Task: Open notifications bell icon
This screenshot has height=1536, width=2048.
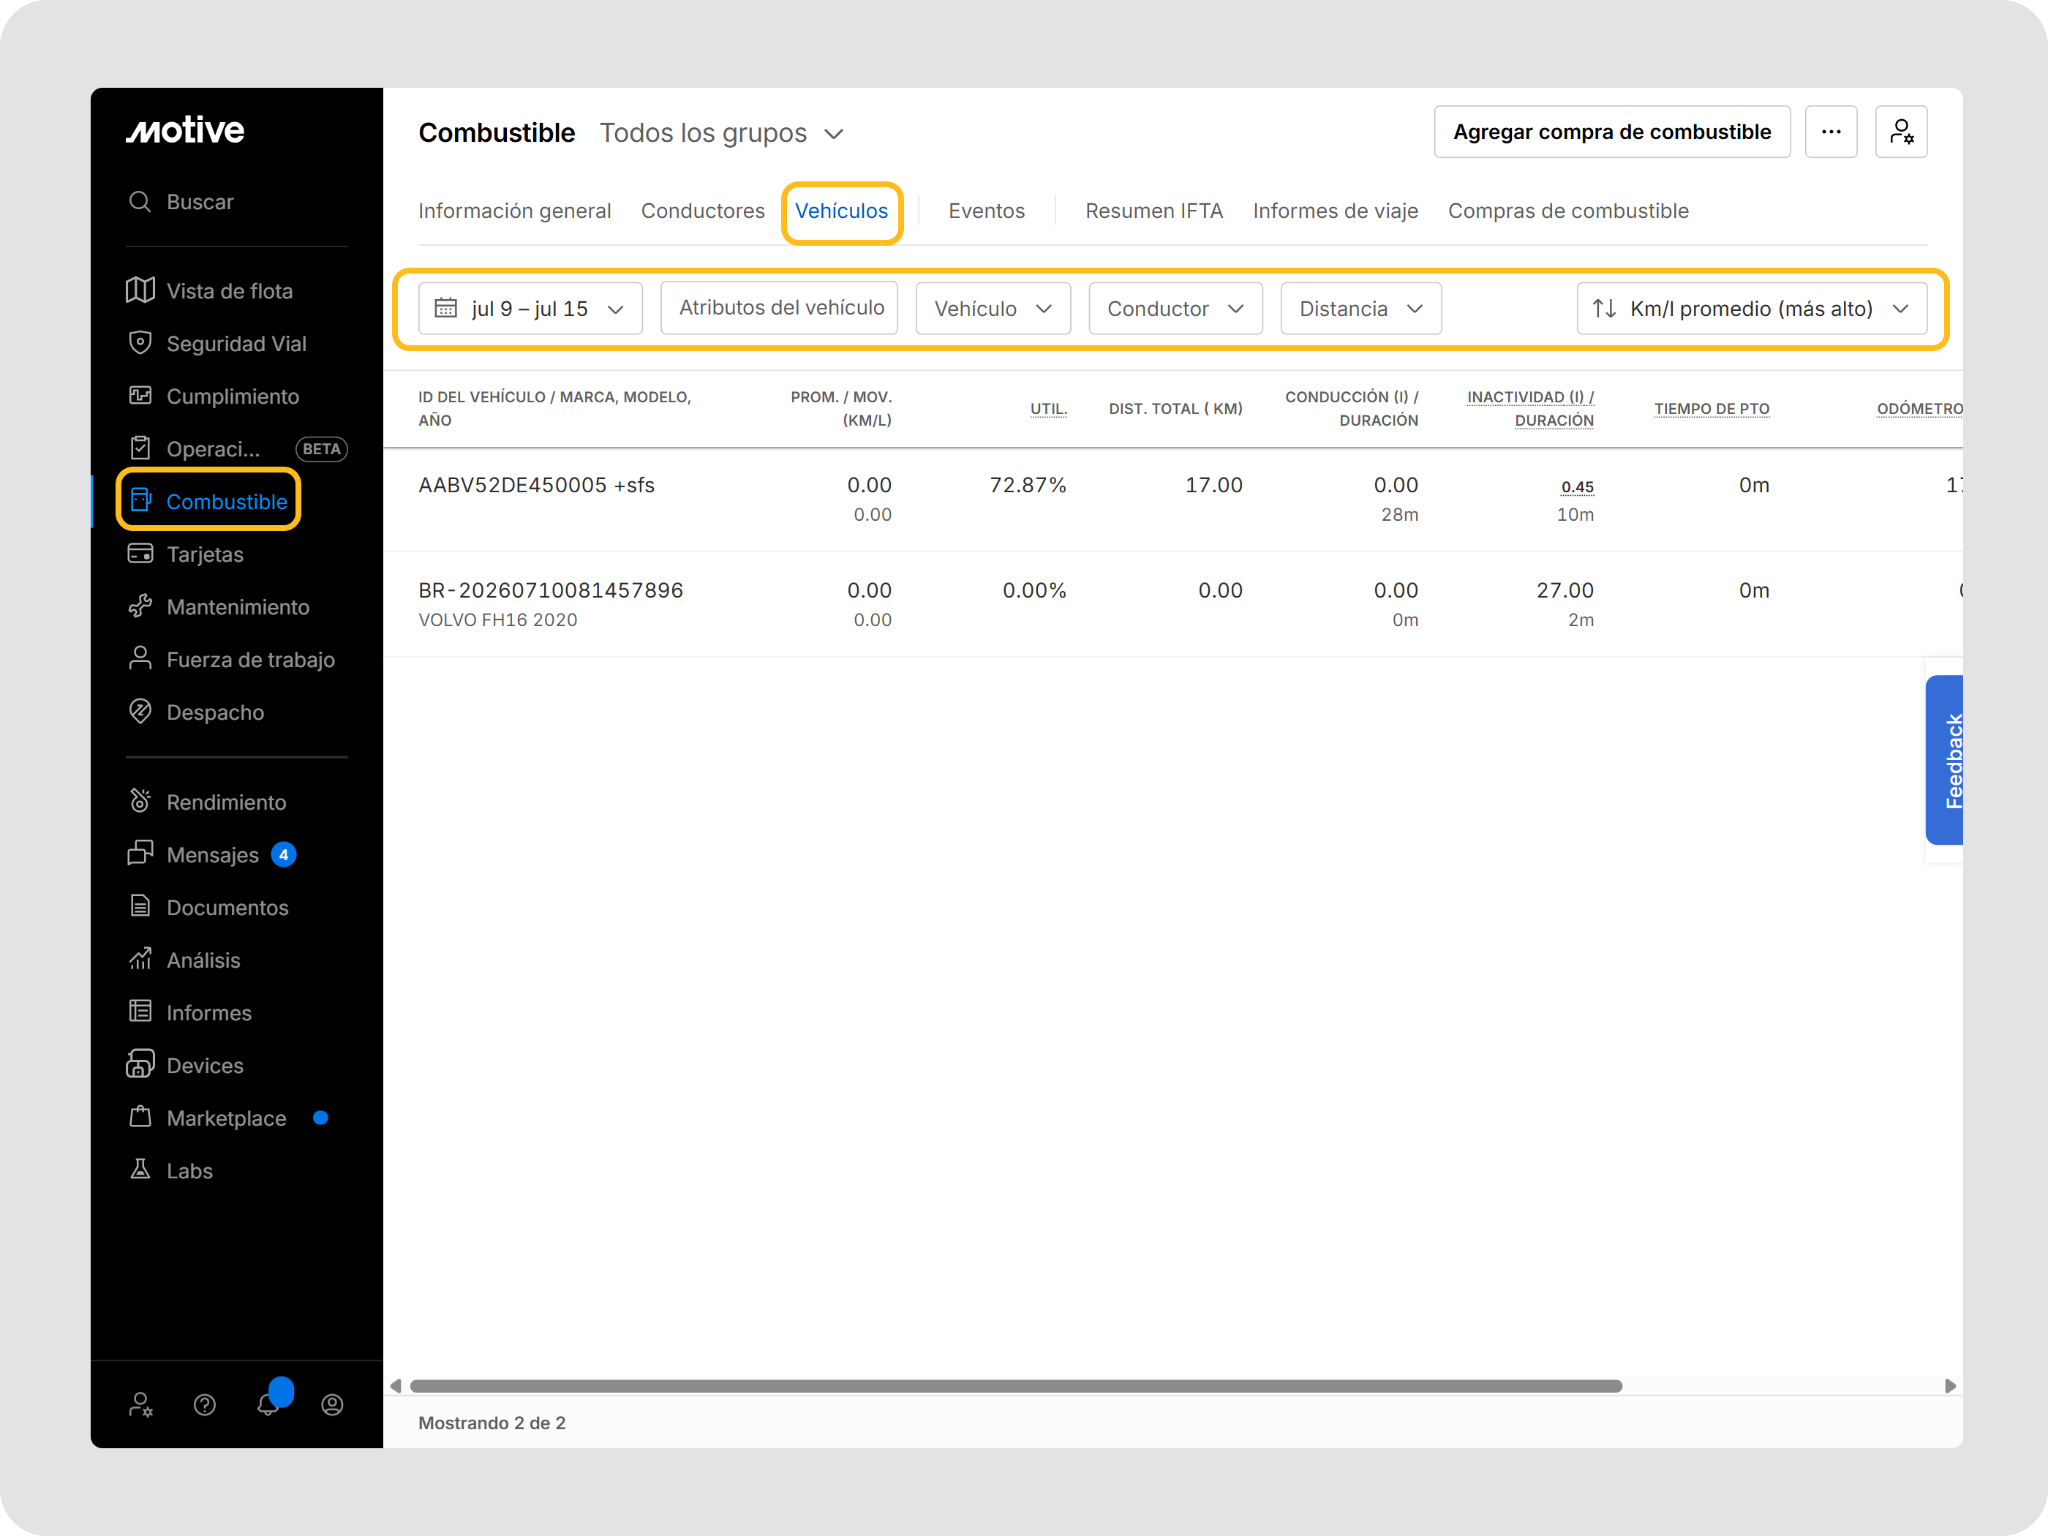Action: coord(268,1405)
